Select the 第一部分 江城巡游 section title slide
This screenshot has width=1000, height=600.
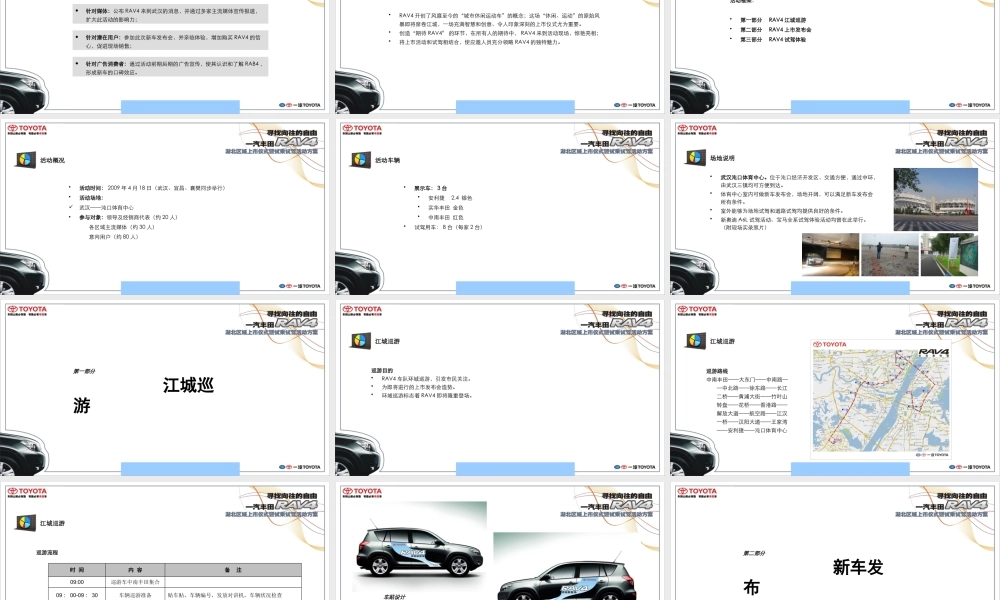pos(165,389)
